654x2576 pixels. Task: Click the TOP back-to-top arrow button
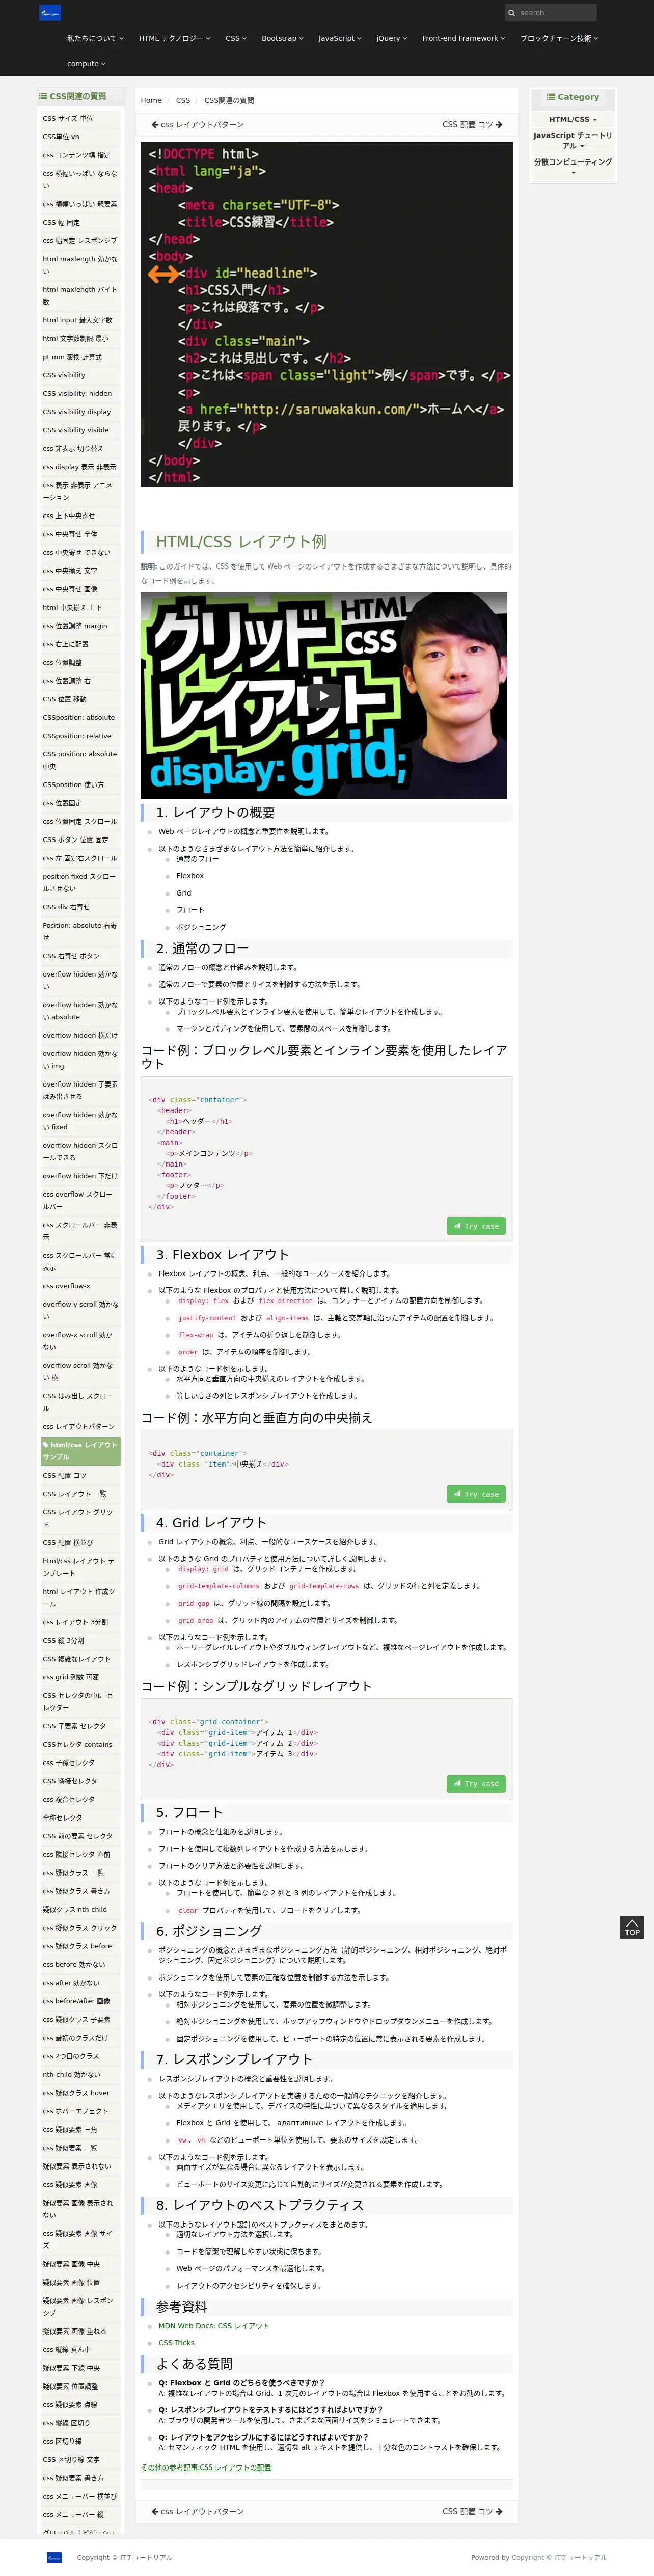tap(632, 1928)
